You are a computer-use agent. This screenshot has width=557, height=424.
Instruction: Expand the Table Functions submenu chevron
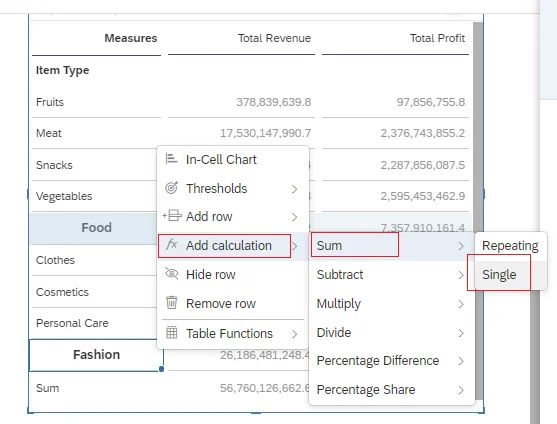click(x=294, y=334)
